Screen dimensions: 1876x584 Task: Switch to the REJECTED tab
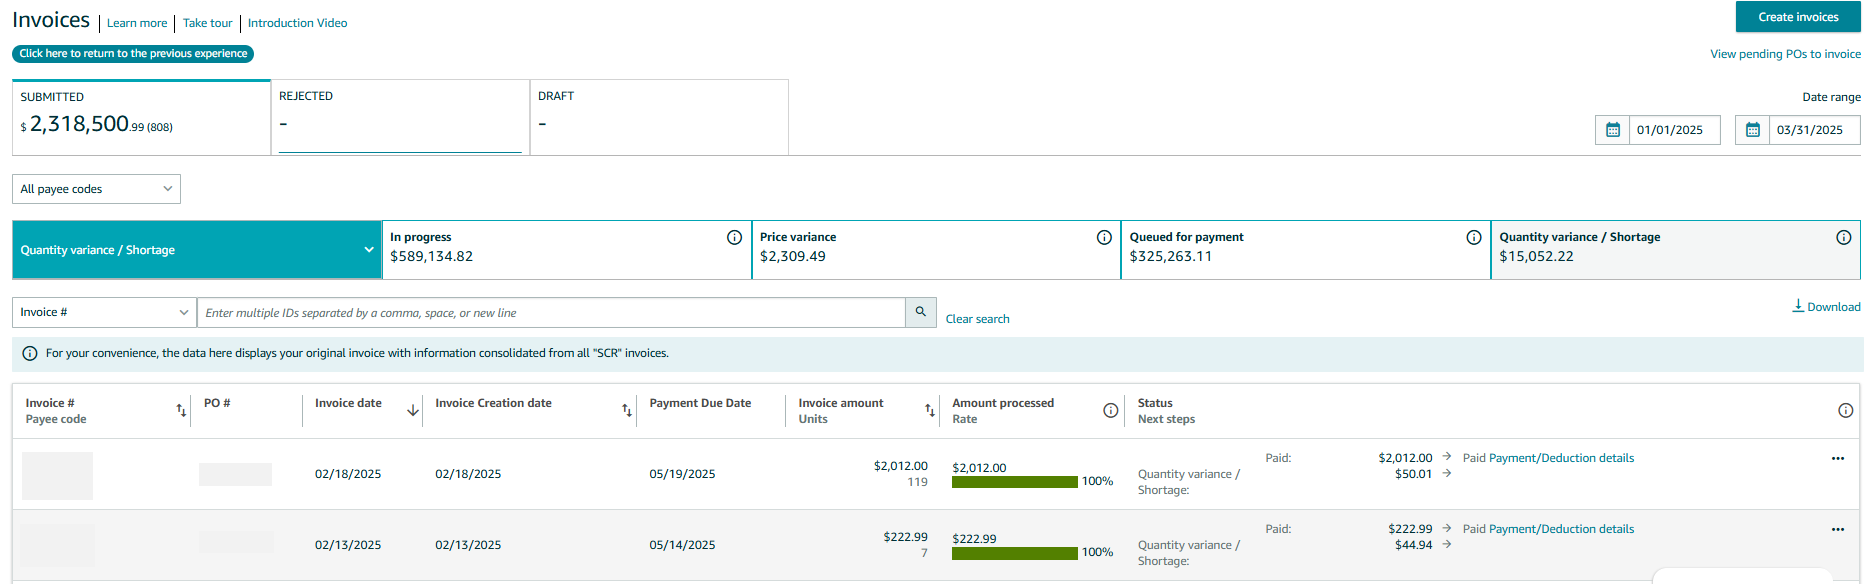tap(400, 117)
